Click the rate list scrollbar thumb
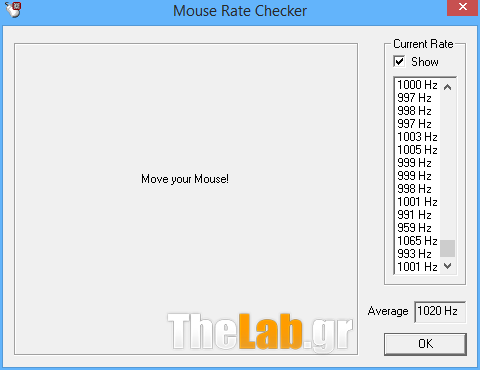480x370 pixels. coord(448,248)
